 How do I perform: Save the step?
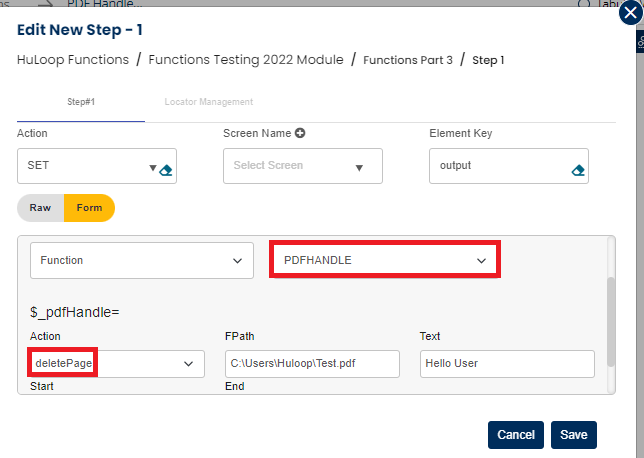(573, 435)
